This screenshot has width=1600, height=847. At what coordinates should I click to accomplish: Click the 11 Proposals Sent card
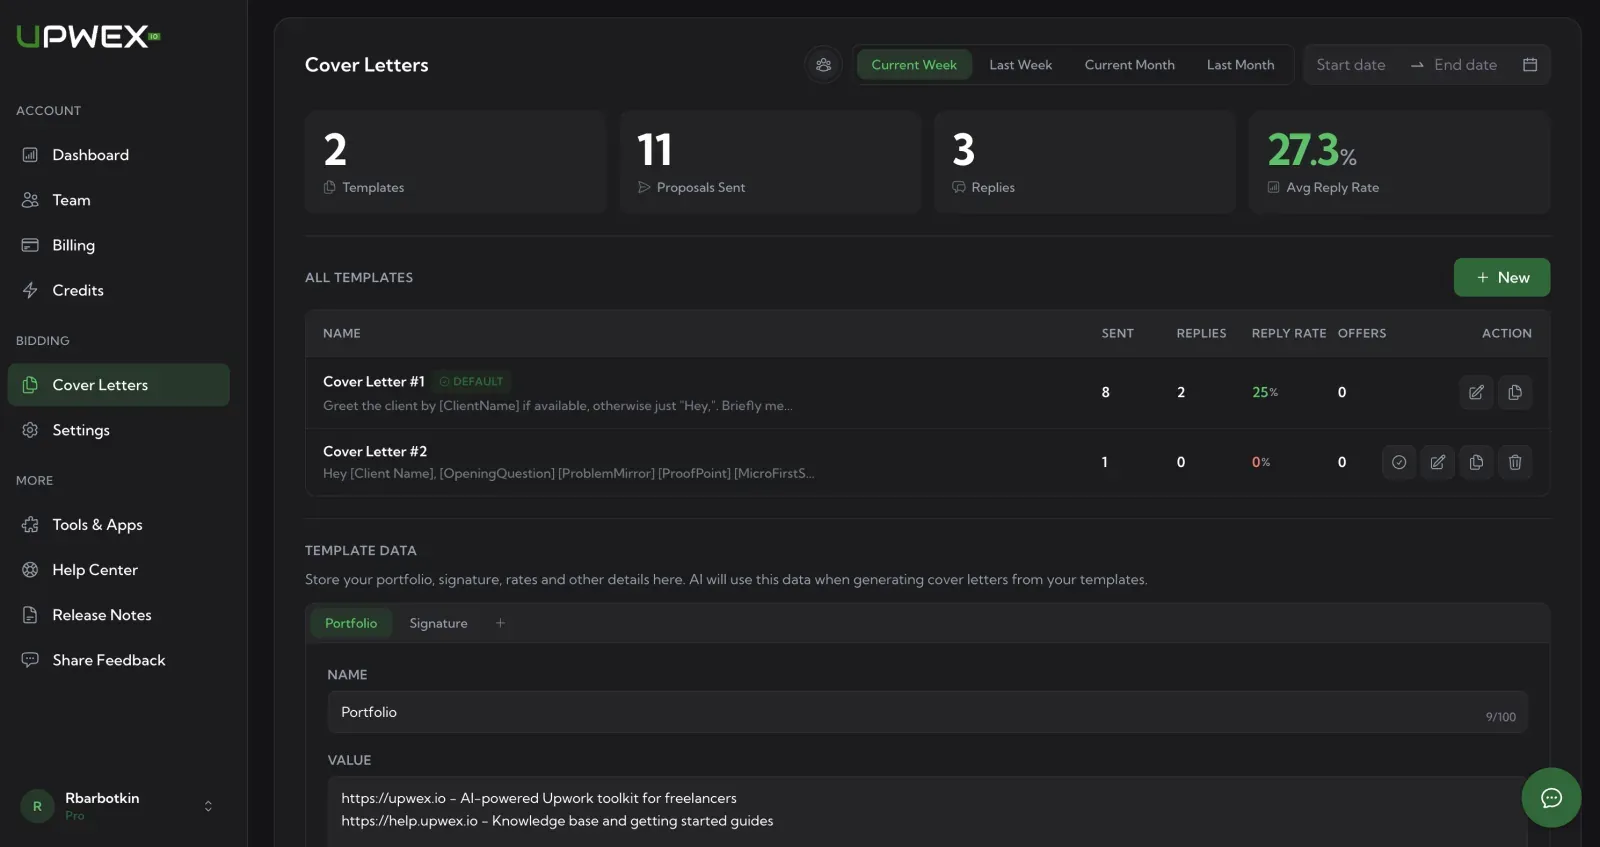click(770, 162)
